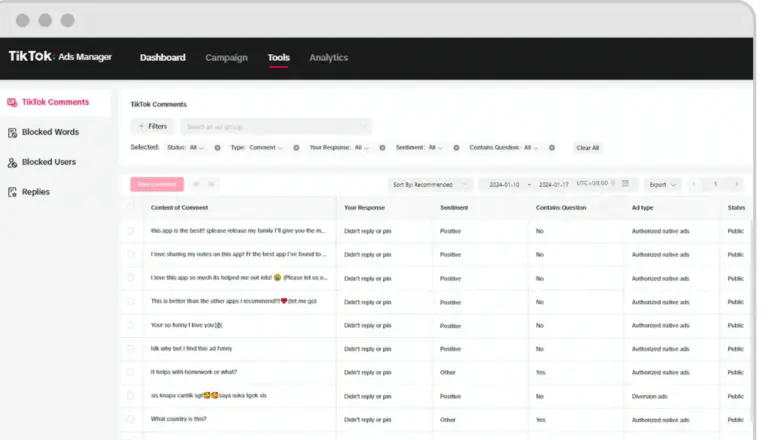The width and height of the screenshot is (768, 440).
Task: Click the "Idk why but I find this ad funny" comment
Action: [x=191, y=348]
